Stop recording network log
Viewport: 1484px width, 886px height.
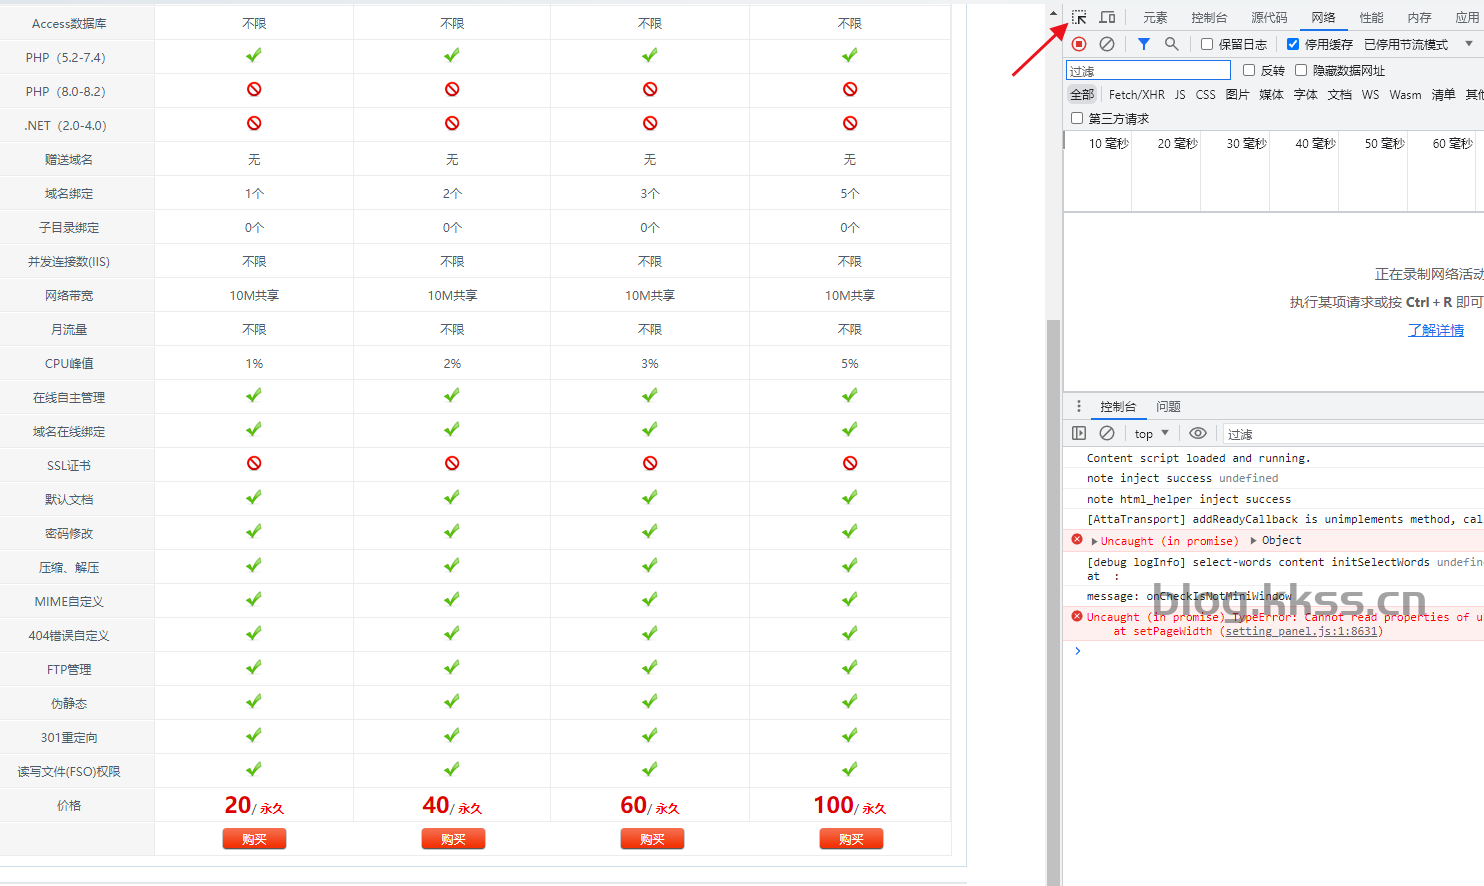(x=1079, y=44)
